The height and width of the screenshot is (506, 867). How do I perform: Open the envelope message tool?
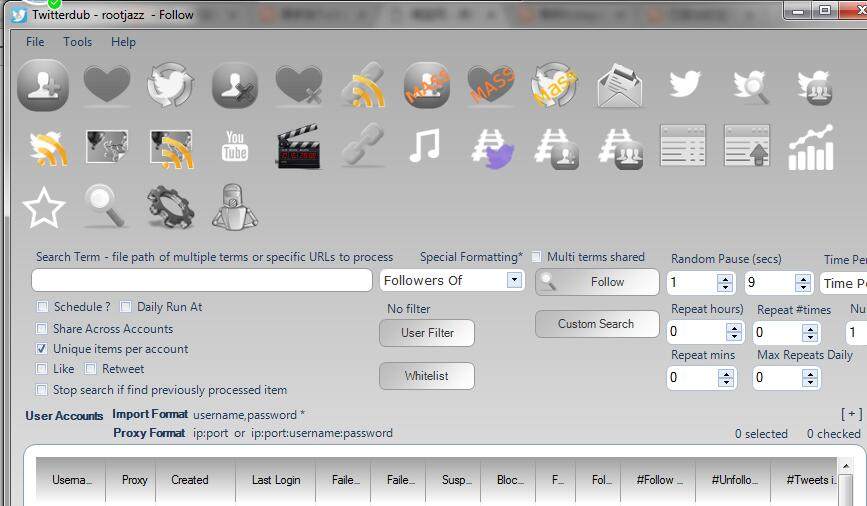pyautogui.click(x=620, y=85)
